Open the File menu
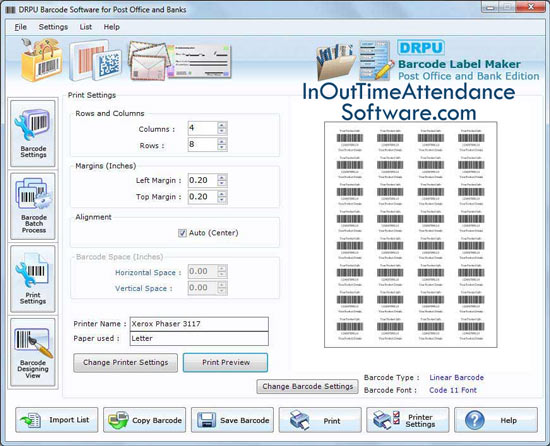The image size is (550, 446). pos(20,27)
